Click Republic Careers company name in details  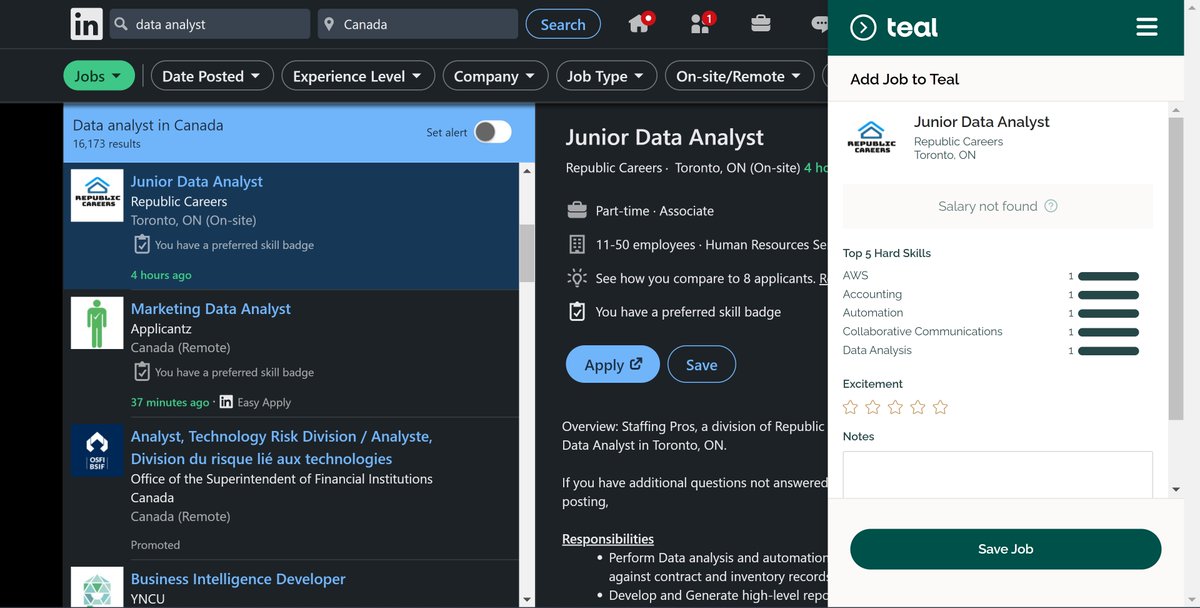coord(614,168)
